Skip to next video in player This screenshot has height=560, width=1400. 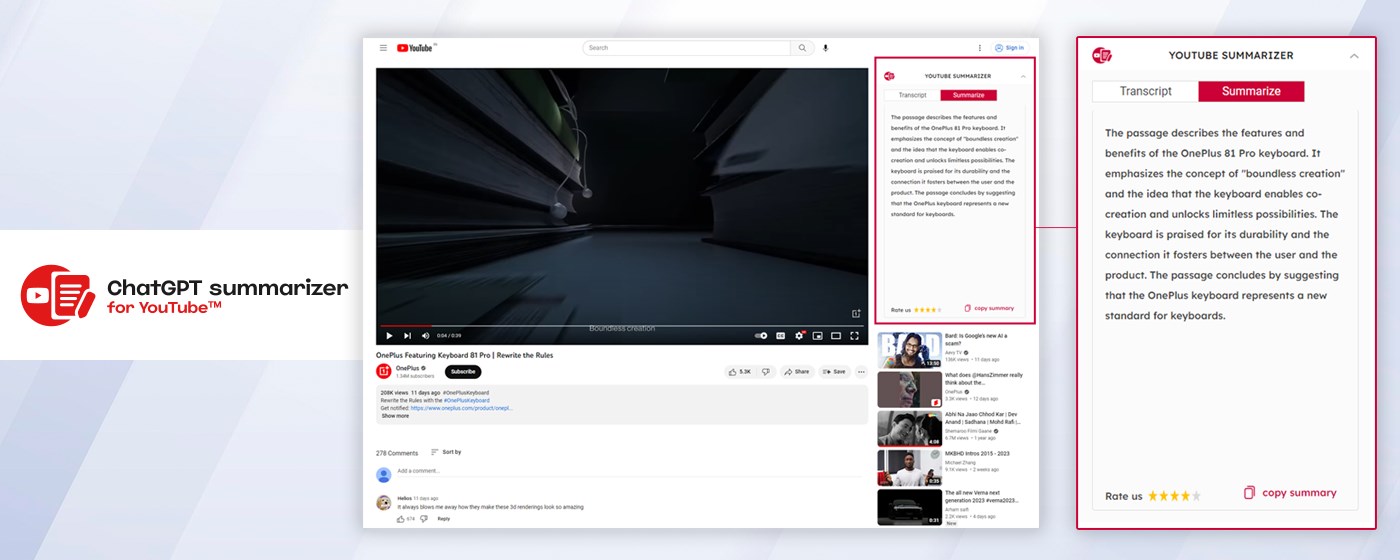click(407, 336)
